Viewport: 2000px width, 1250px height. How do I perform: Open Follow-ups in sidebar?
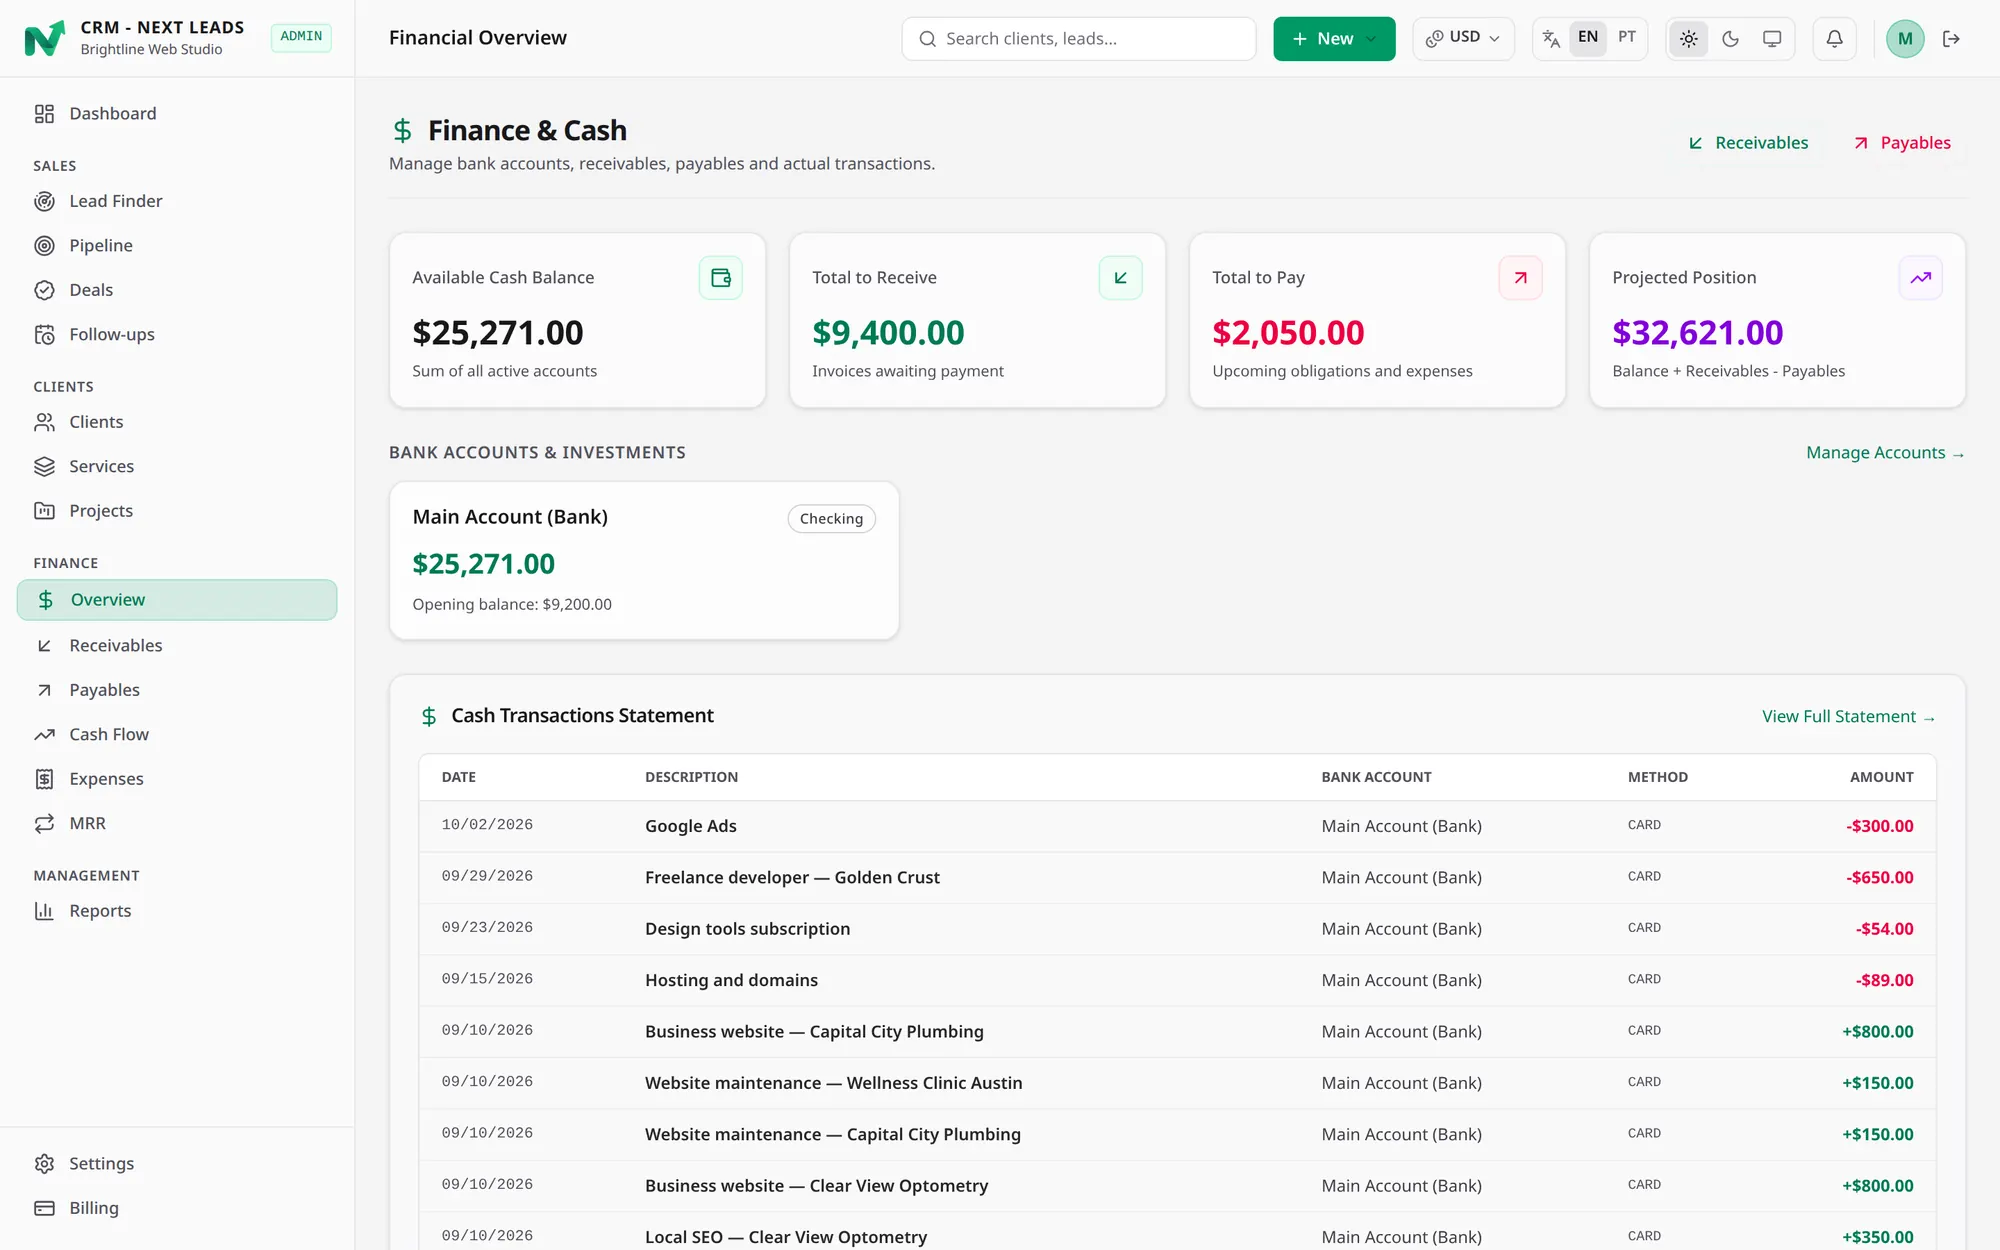click(177, 335)
